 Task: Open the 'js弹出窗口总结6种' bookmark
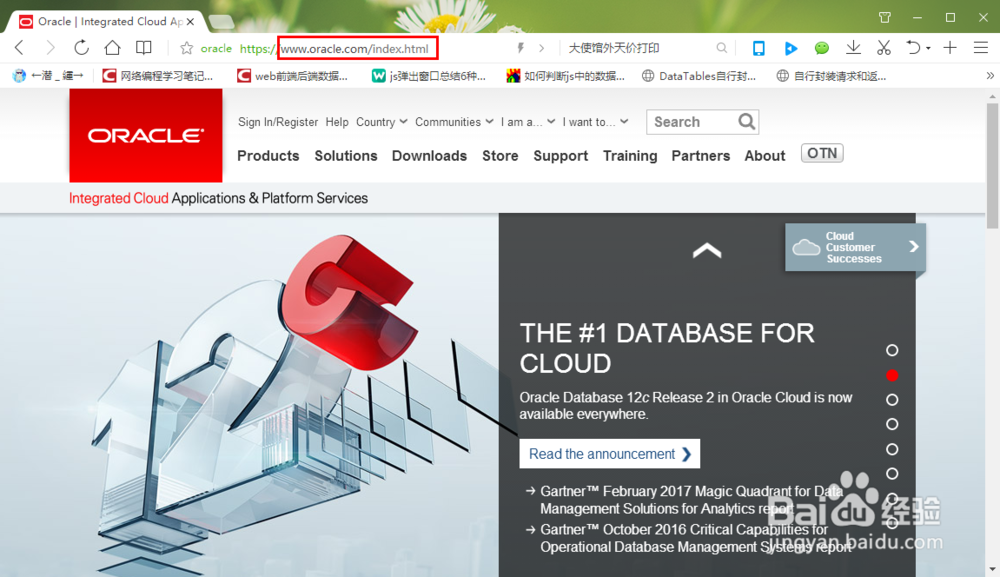pos(429,76)
